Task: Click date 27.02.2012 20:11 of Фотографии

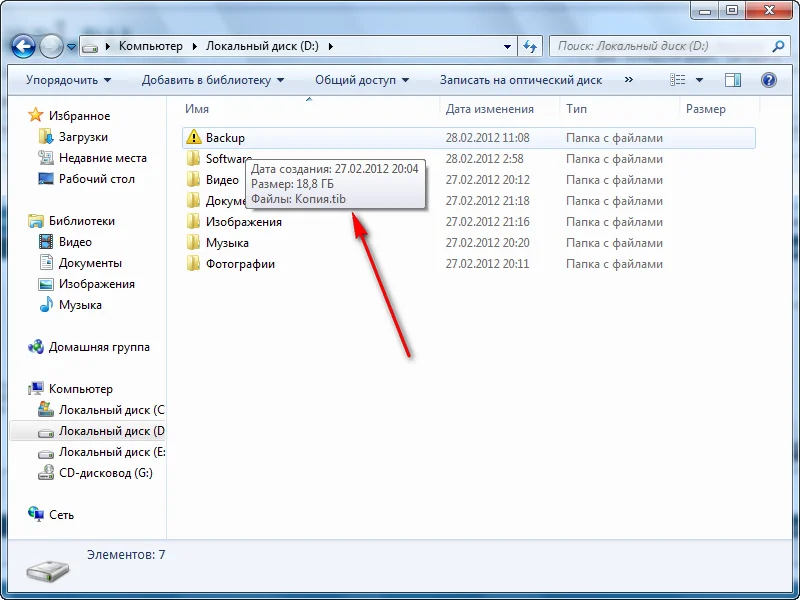Action: (x=487, y=264)
